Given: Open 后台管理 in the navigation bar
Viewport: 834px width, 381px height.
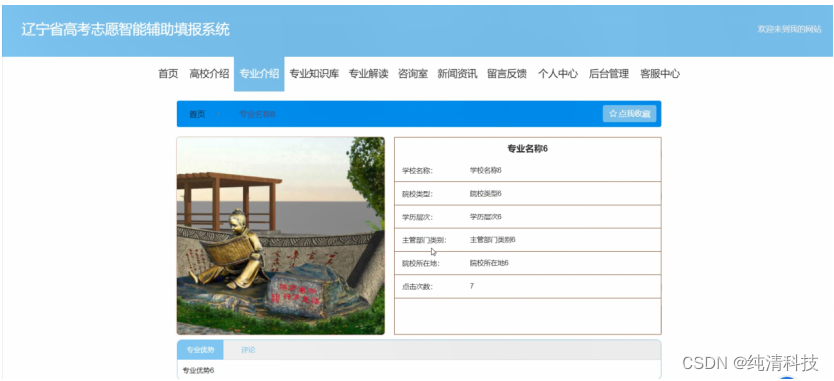Looking at the screenshot, I should [608, 74].
